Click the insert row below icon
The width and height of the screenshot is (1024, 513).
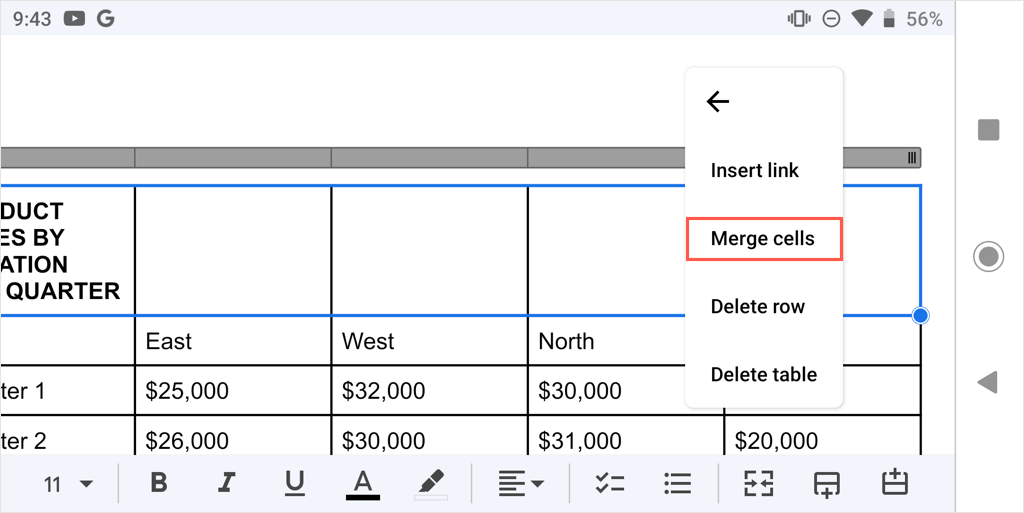(x=826, y=484)
